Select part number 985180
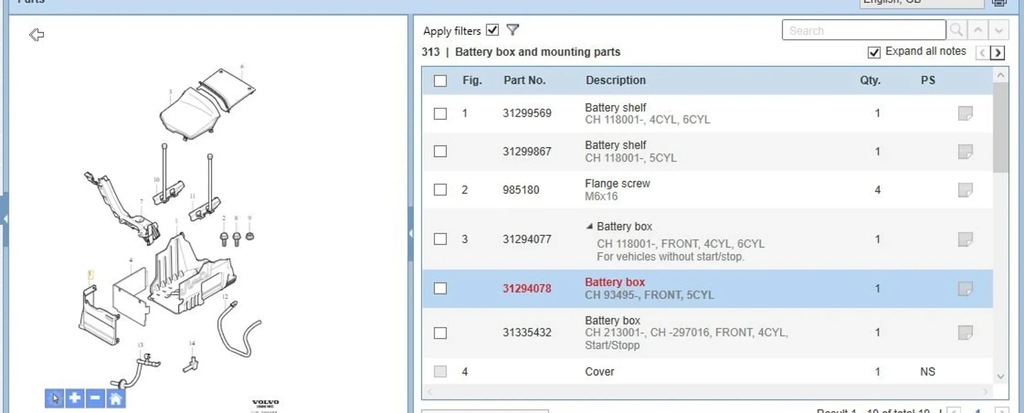 (521, 190)
